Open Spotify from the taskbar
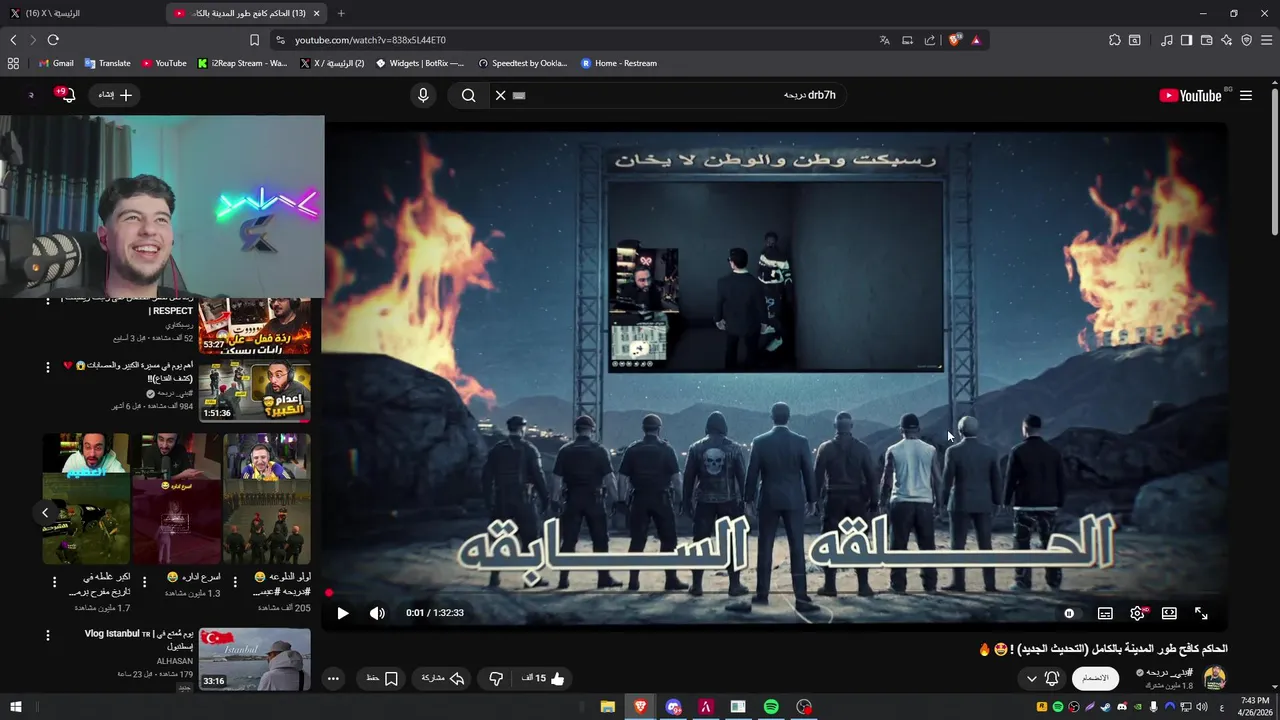This screenshot has width=1280, height=720. [x=771, y=707]
